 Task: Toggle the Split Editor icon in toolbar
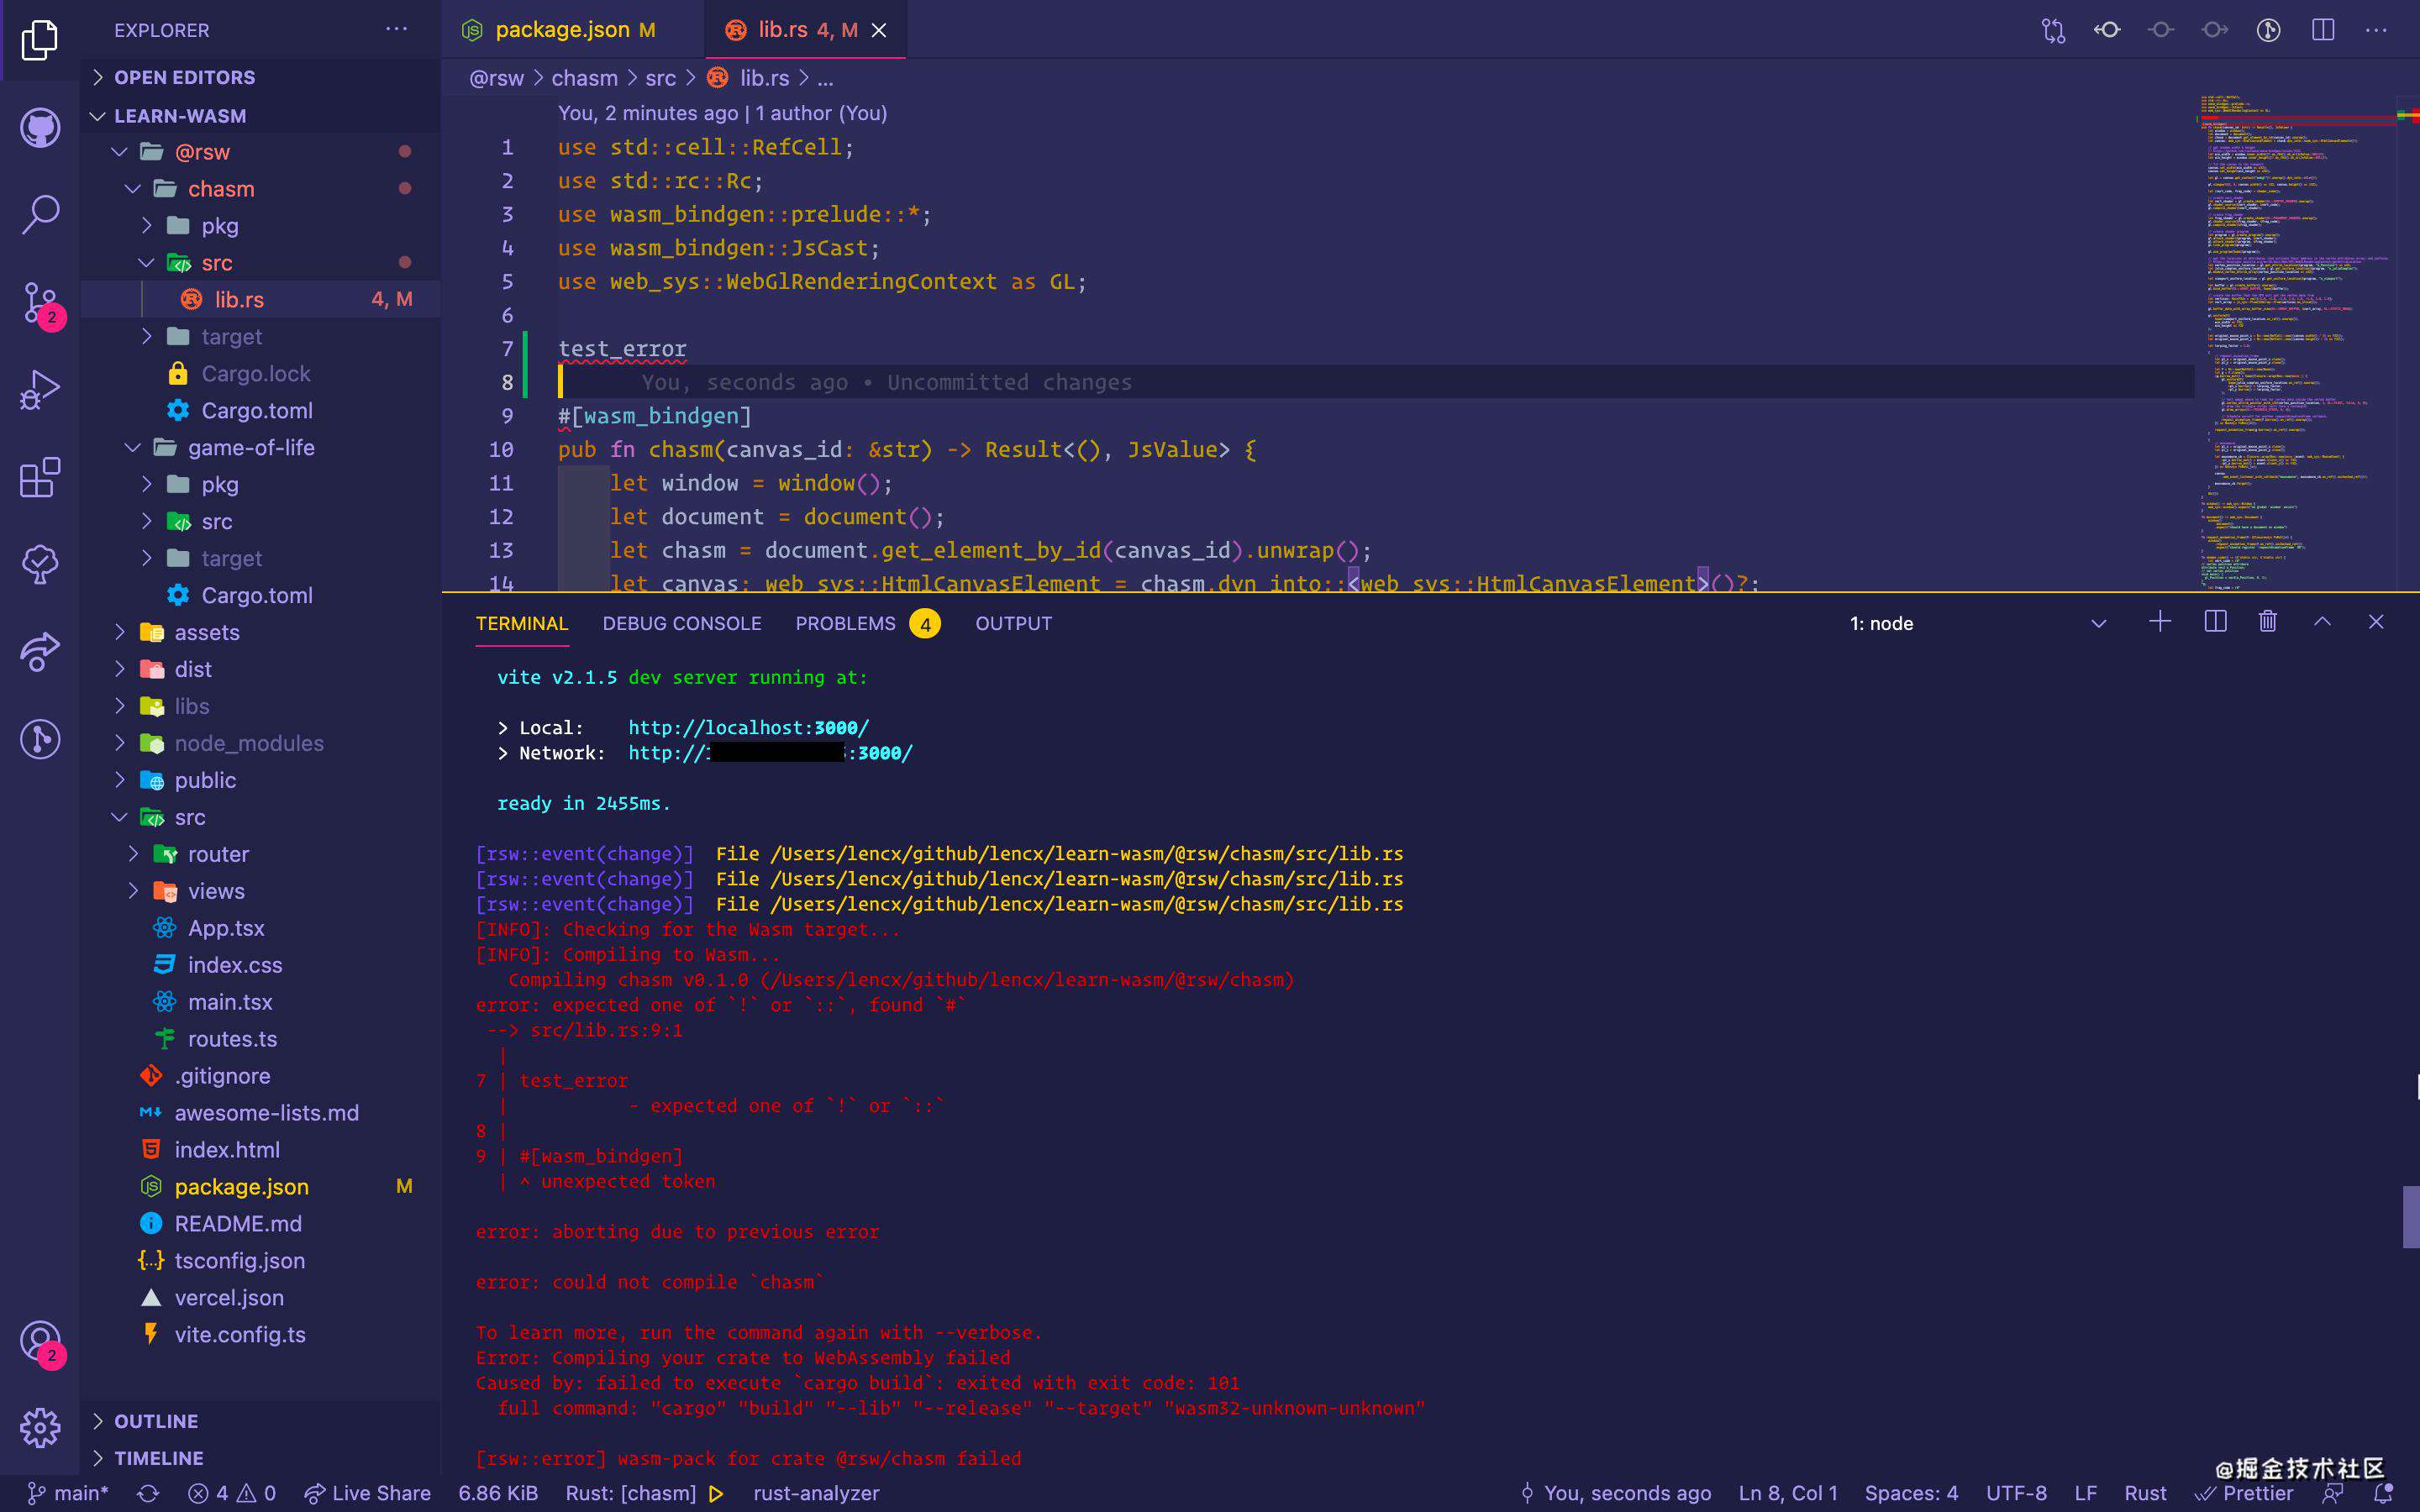(x=2324, y=29)
